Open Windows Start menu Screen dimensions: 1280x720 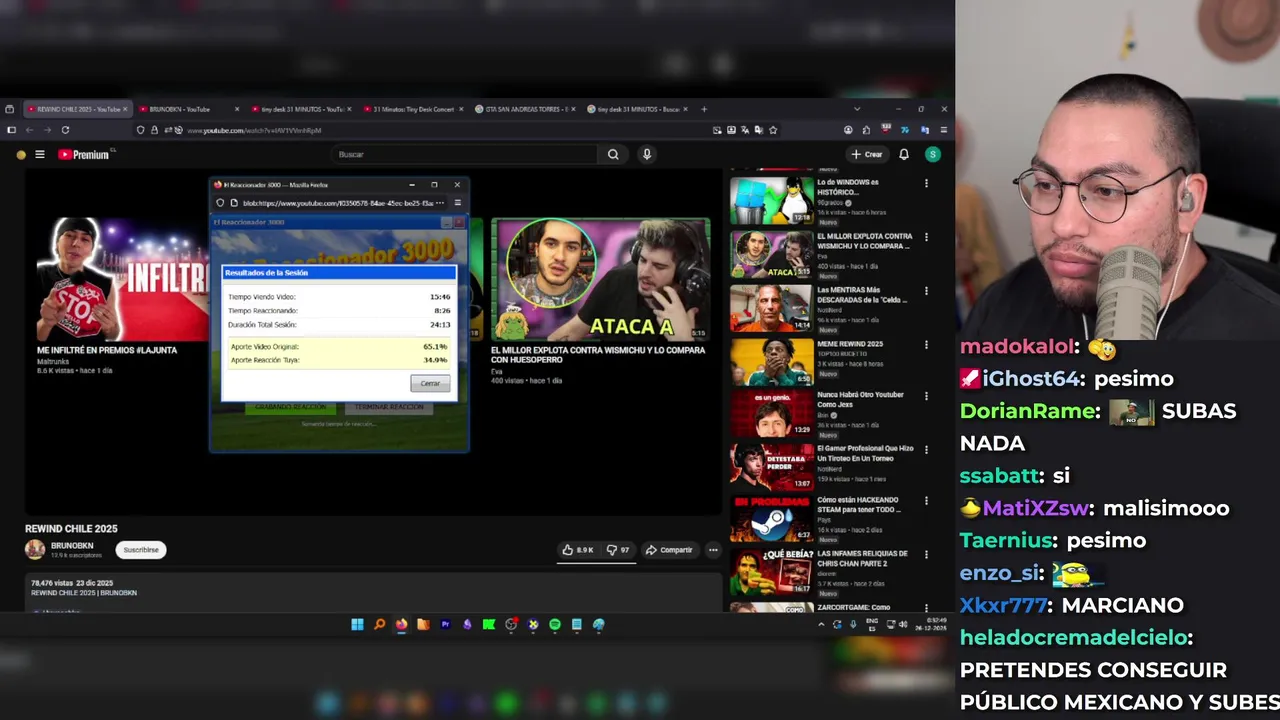357,624
